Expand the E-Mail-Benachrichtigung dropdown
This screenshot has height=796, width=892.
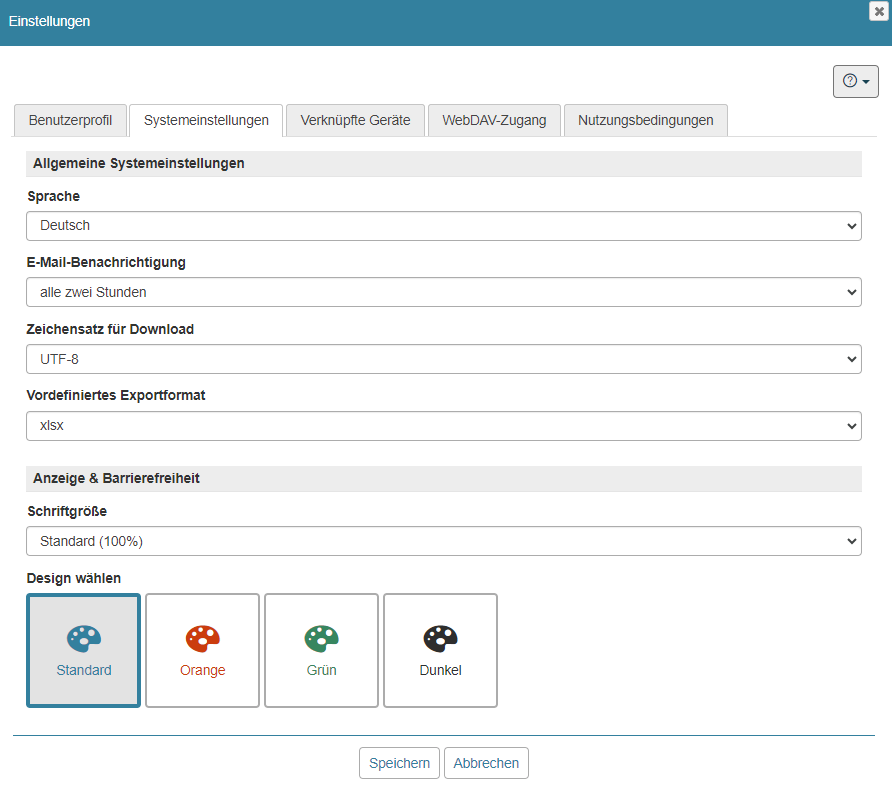(443, 292)
